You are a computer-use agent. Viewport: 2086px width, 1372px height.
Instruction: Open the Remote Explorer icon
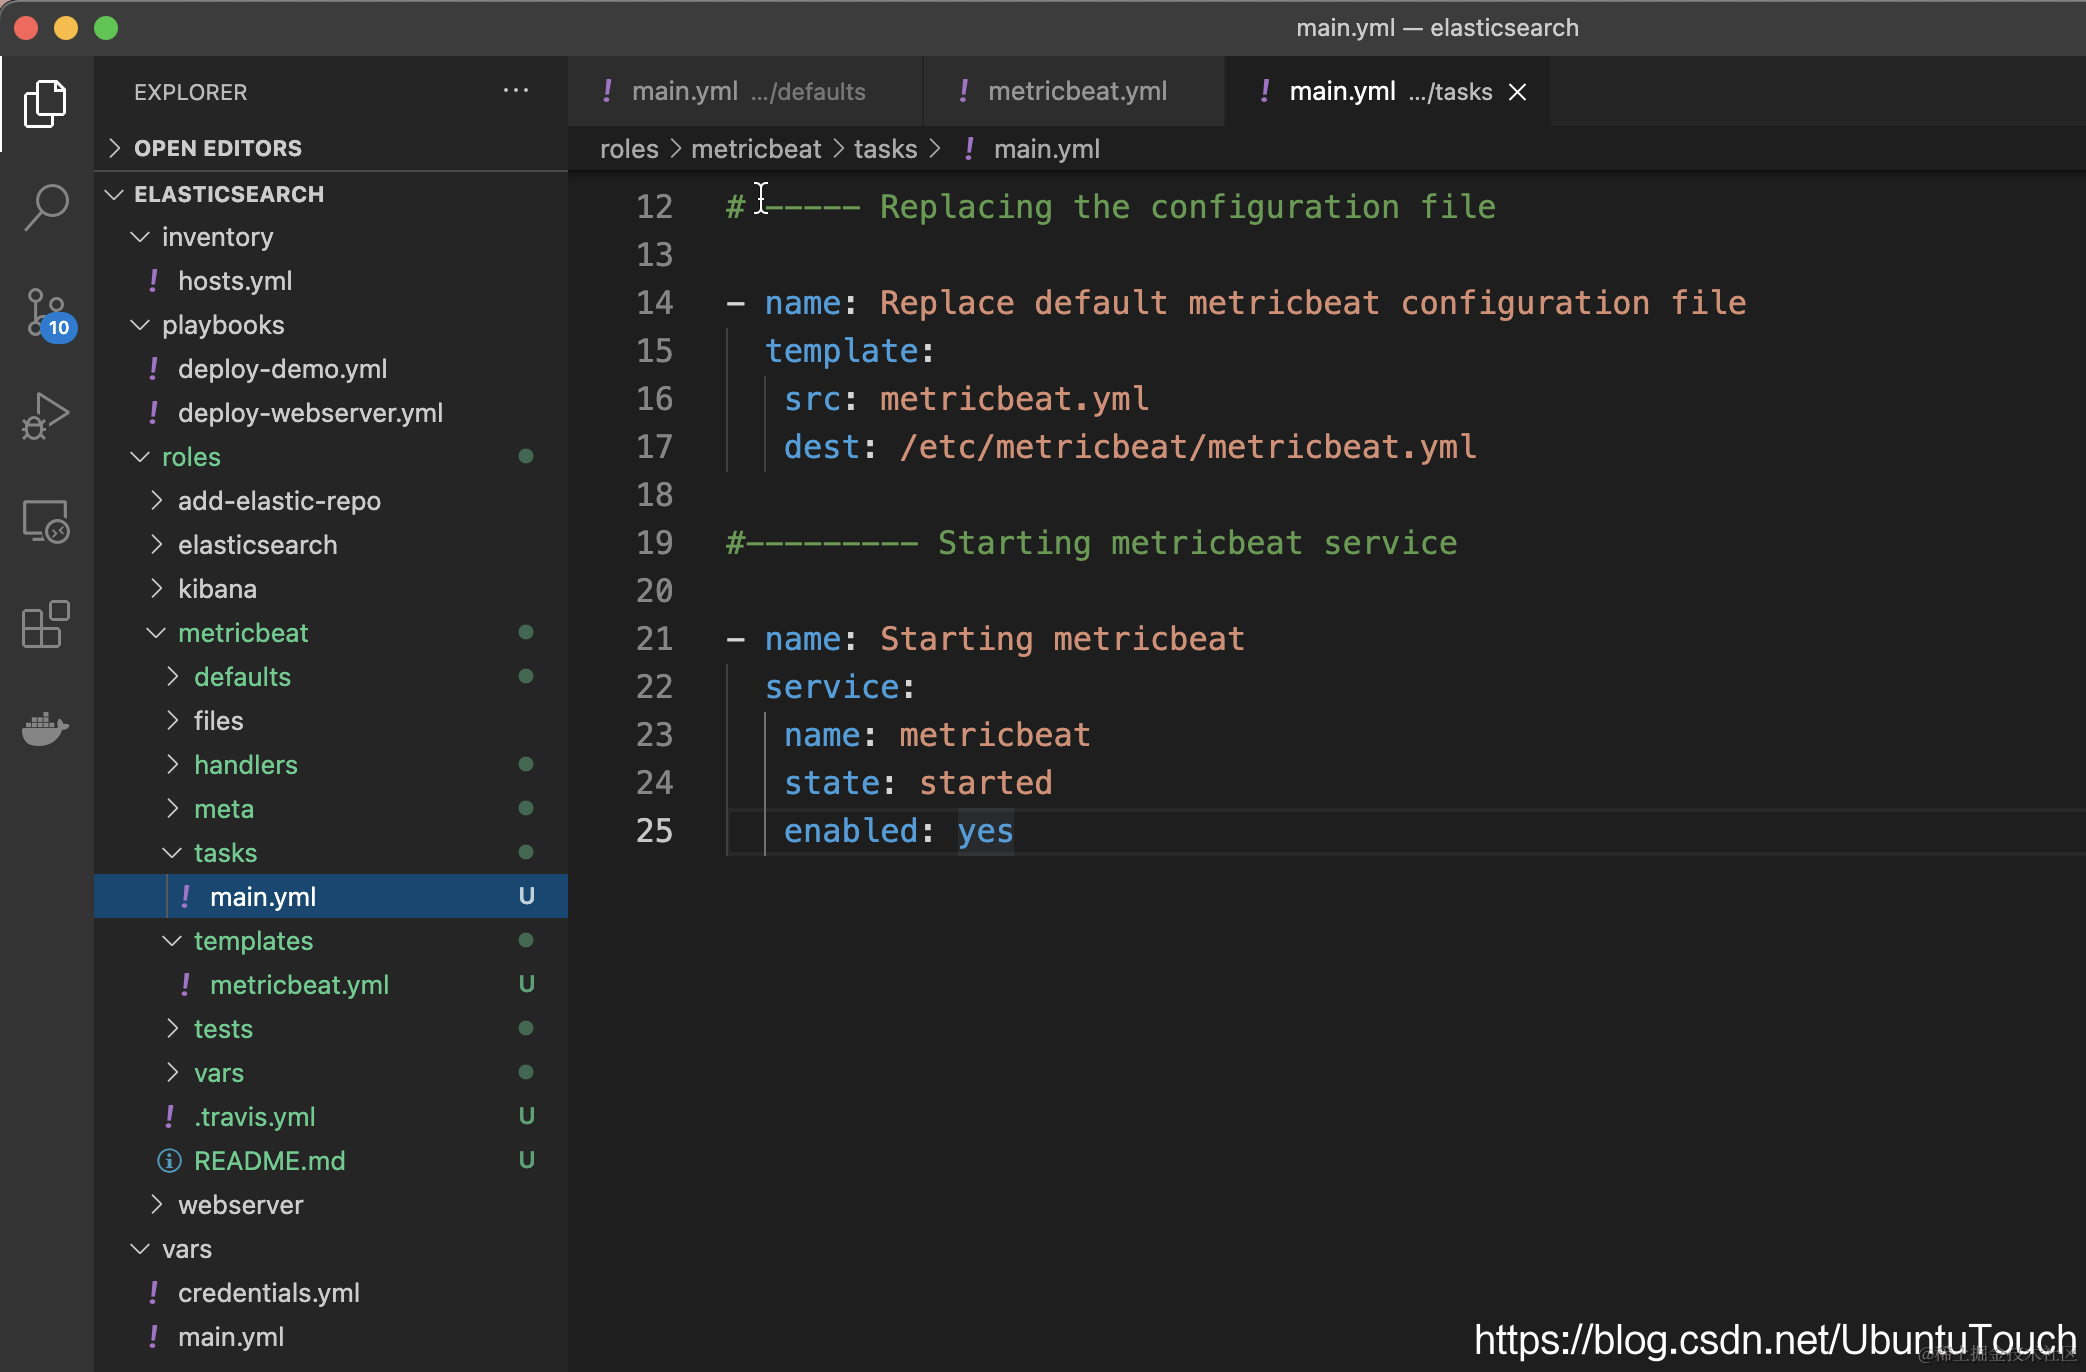(x=45, y=521)
